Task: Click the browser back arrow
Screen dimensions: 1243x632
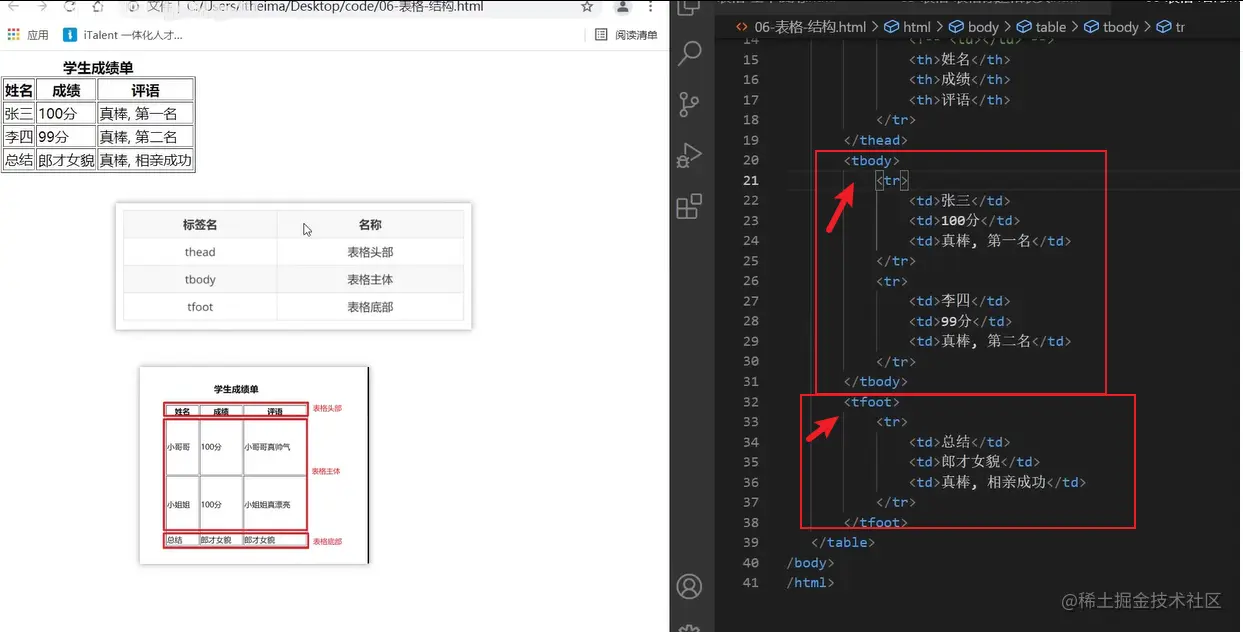Action: pos(15,8)
